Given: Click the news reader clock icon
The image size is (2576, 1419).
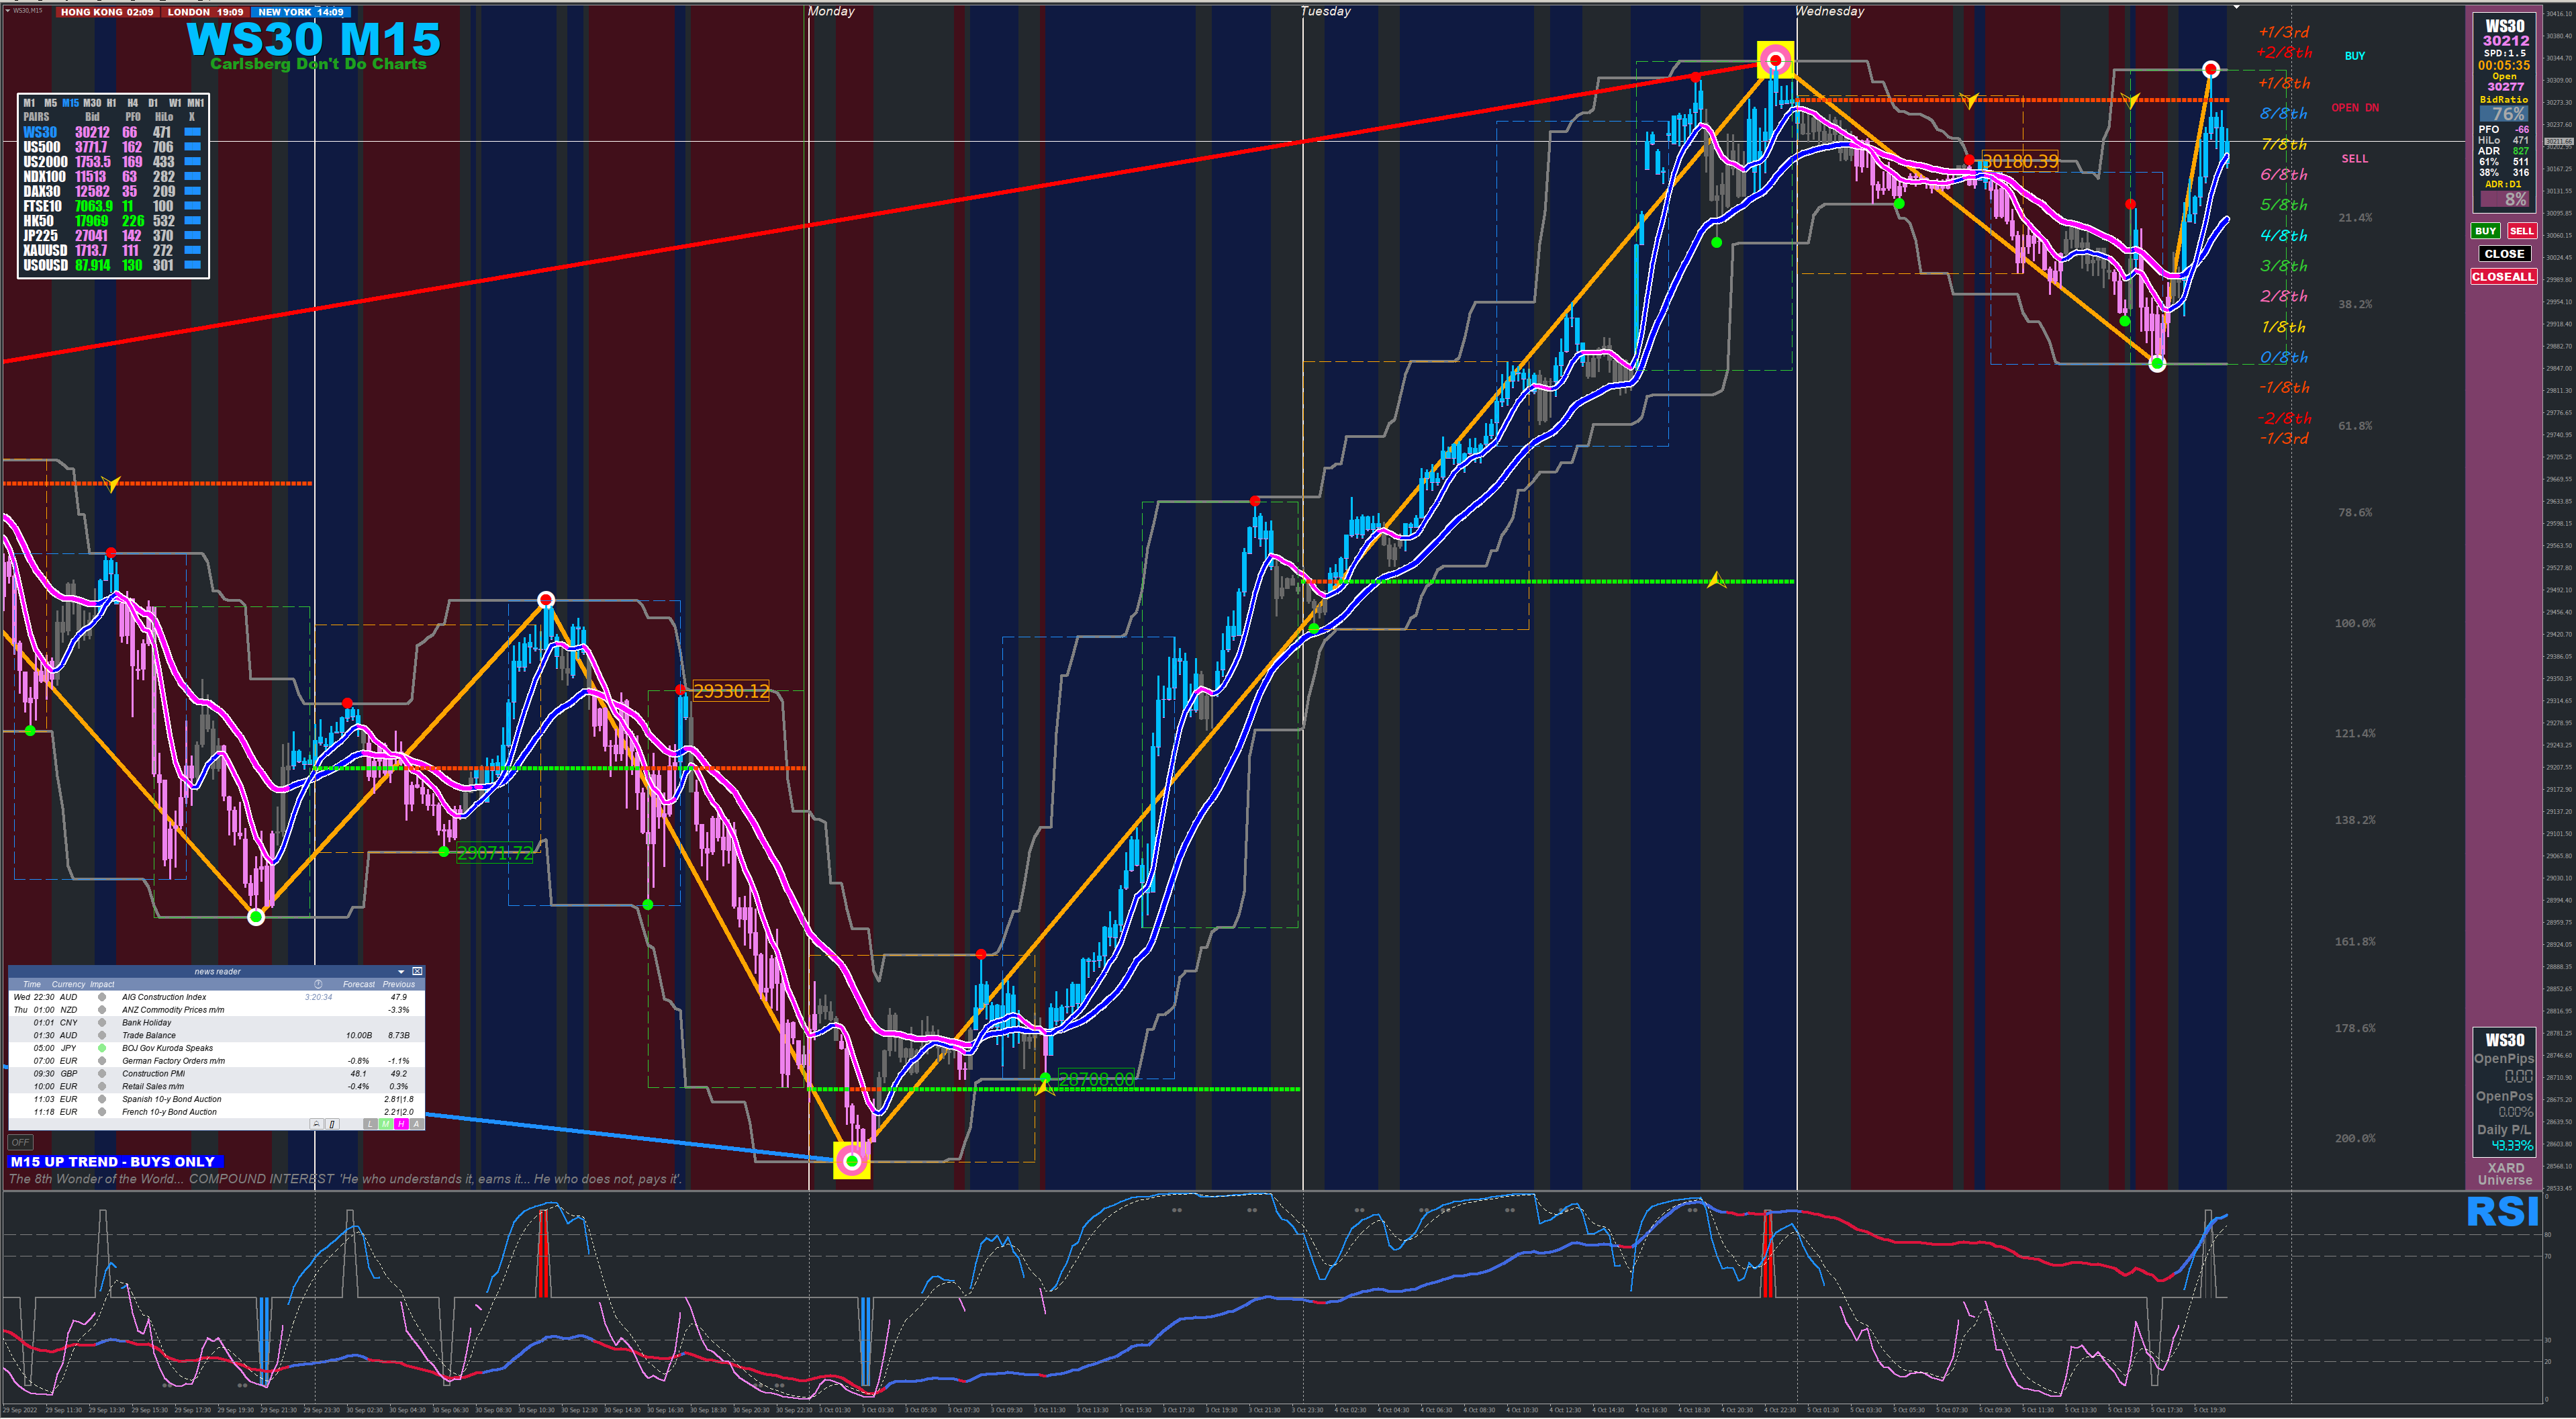Looking at the screenshot, I should 318,984.
